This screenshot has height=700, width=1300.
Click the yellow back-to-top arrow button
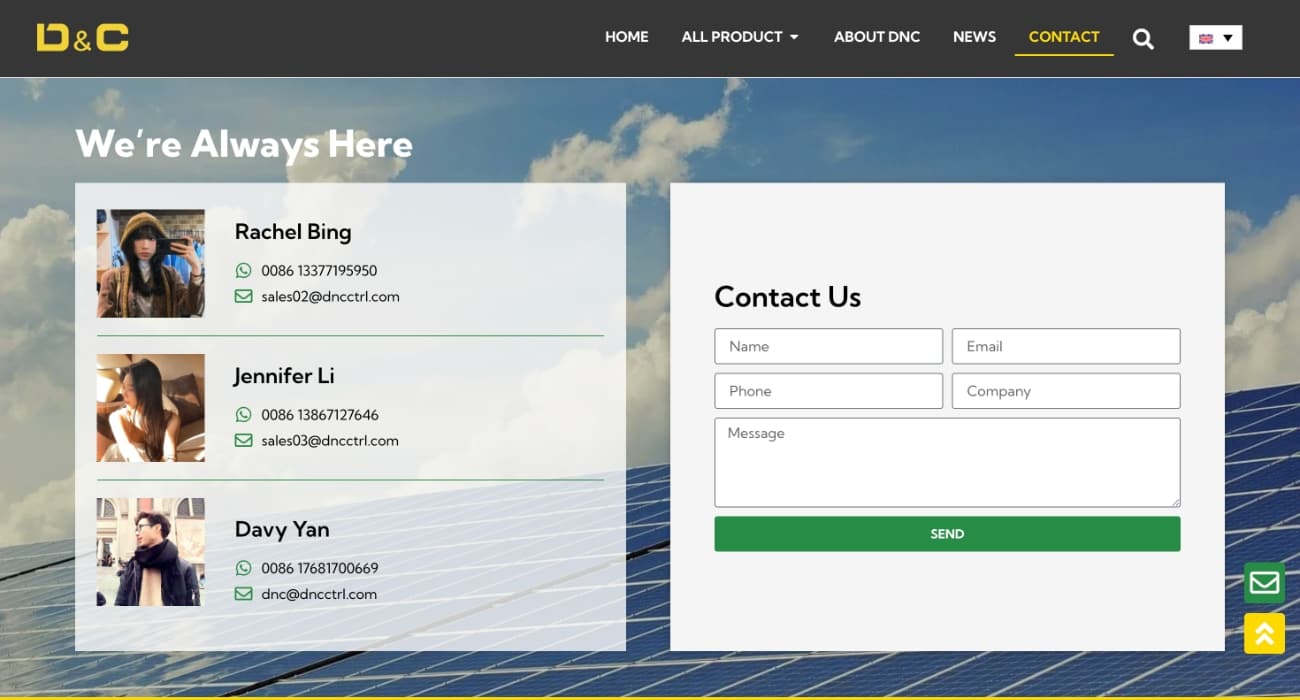click(x=1264, y=633)
